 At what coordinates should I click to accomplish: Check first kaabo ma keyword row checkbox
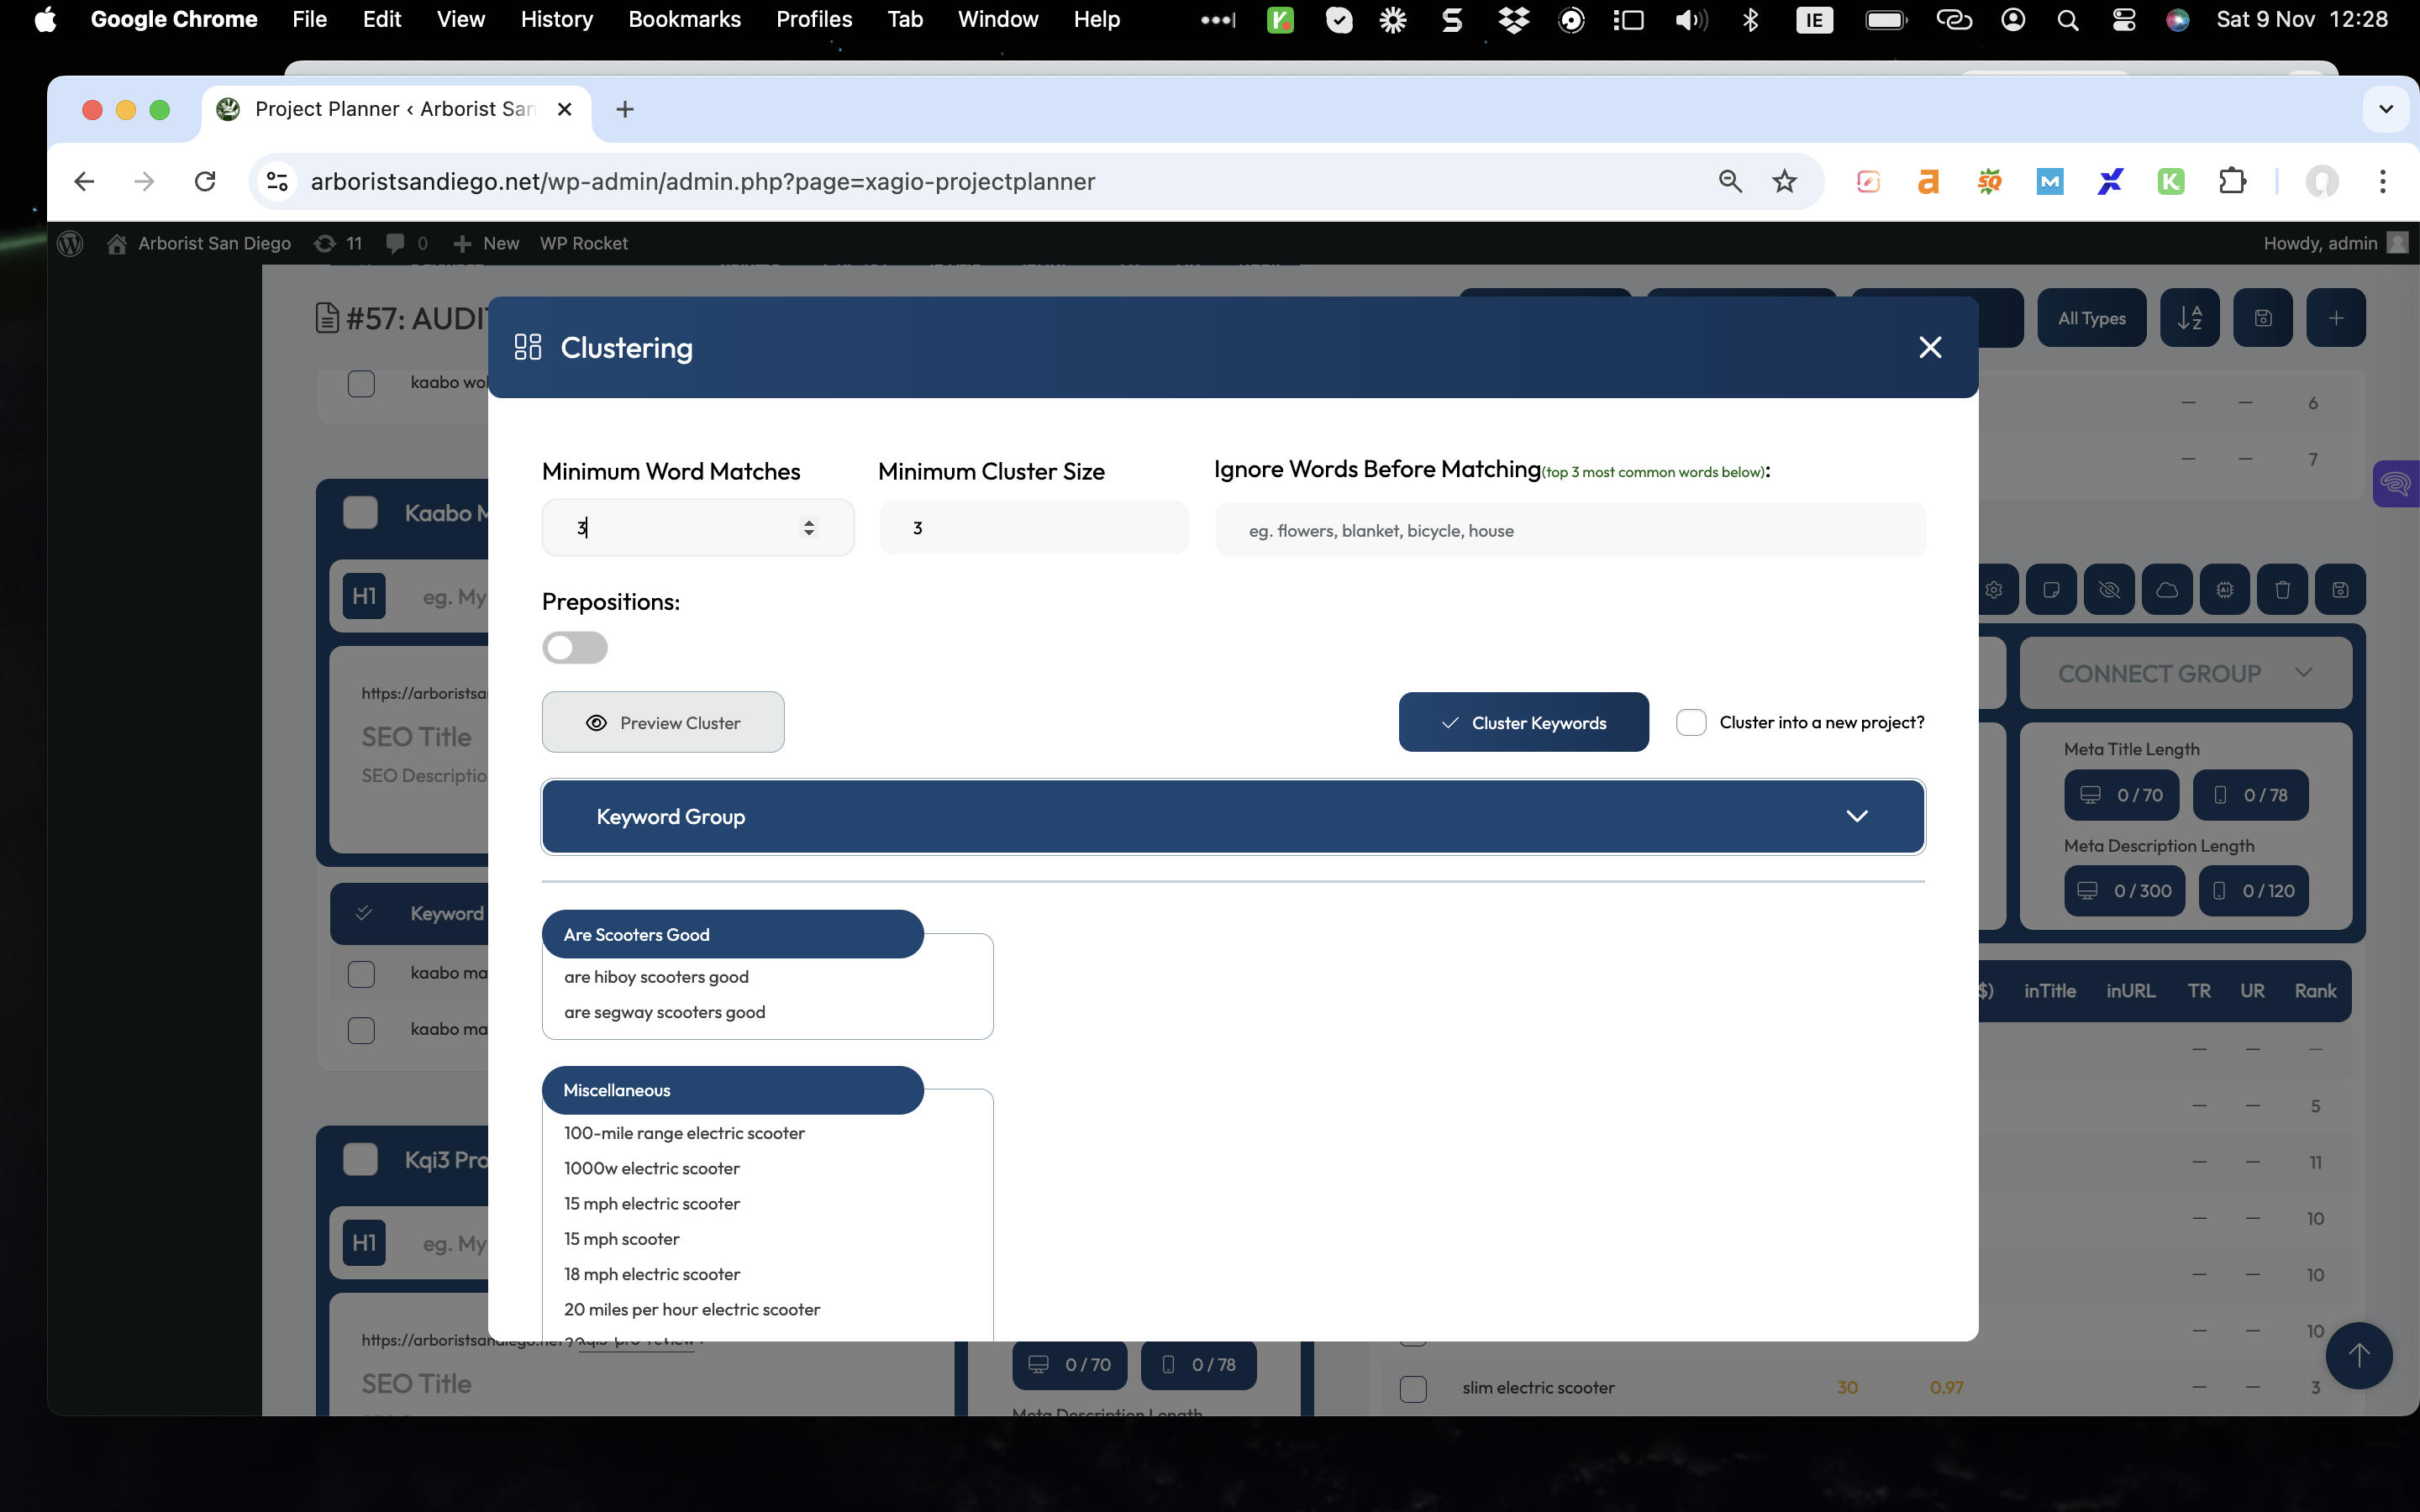(x=361, y=973)
